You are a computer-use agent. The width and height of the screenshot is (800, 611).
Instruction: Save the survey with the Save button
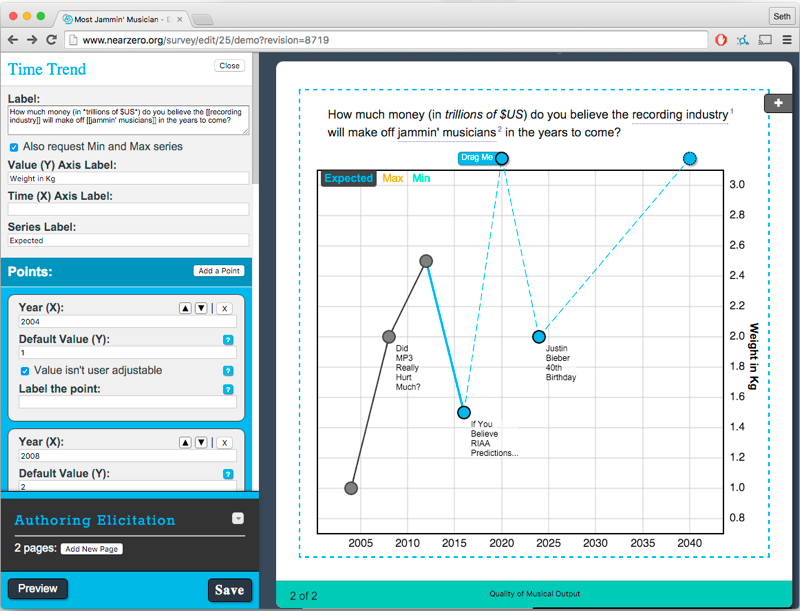coord(229,590)
